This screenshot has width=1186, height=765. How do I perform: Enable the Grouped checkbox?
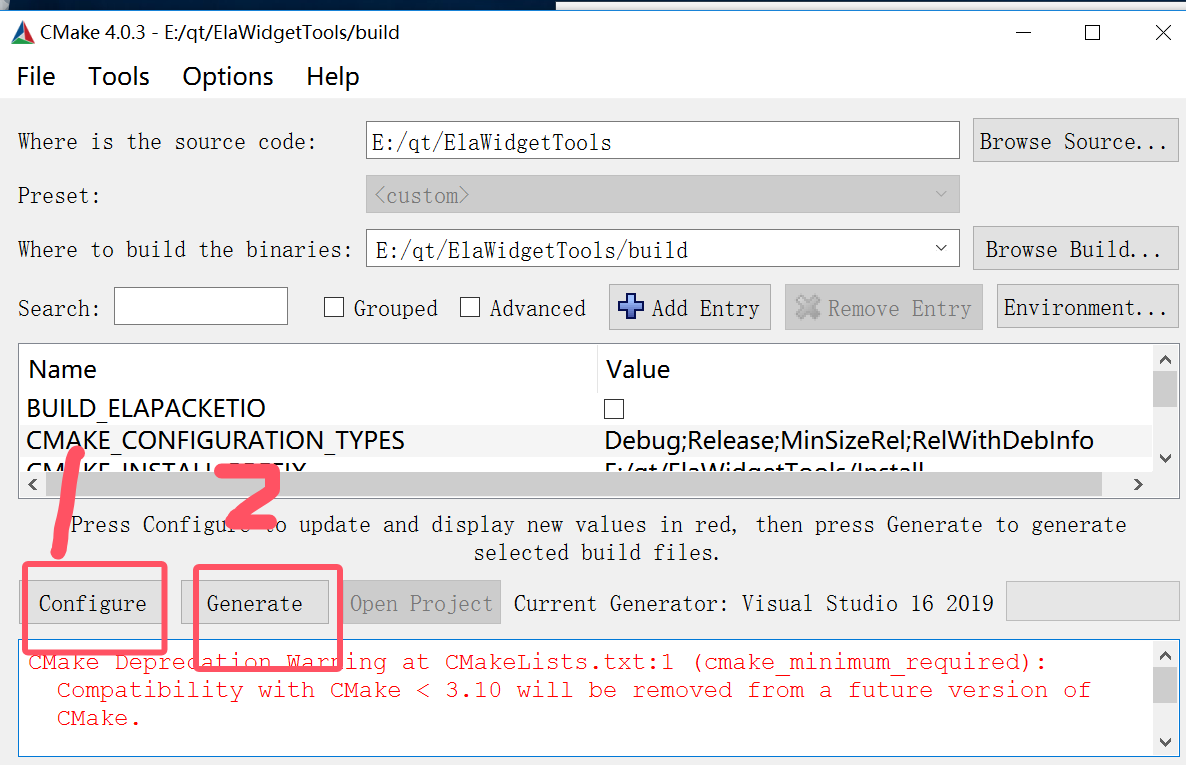click(334, 307)
